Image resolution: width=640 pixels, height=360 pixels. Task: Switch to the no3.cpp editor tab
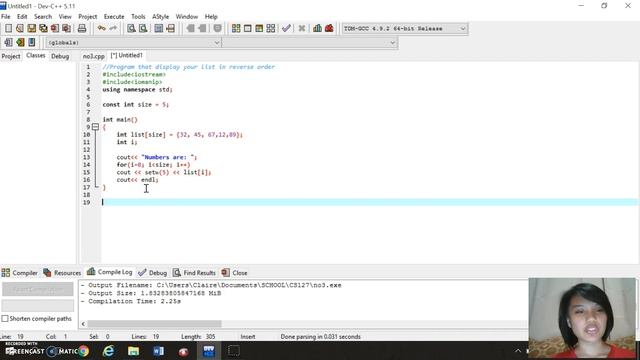pos(93,56)
